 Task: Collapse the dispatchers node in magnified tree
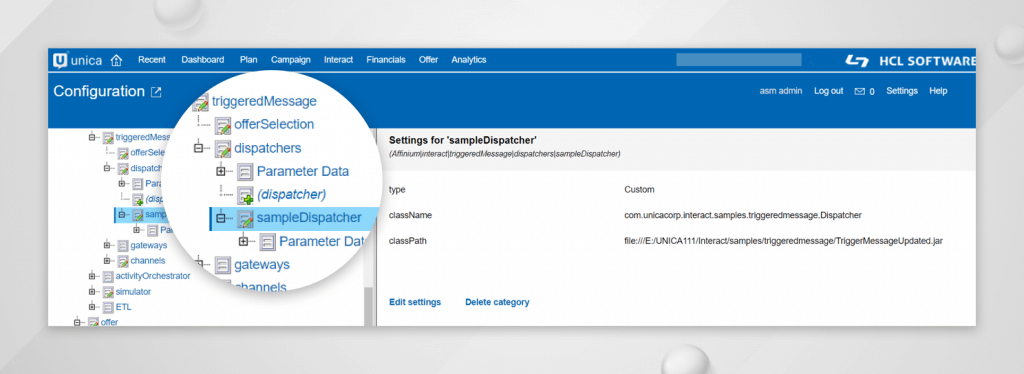(x=199, y=149)
